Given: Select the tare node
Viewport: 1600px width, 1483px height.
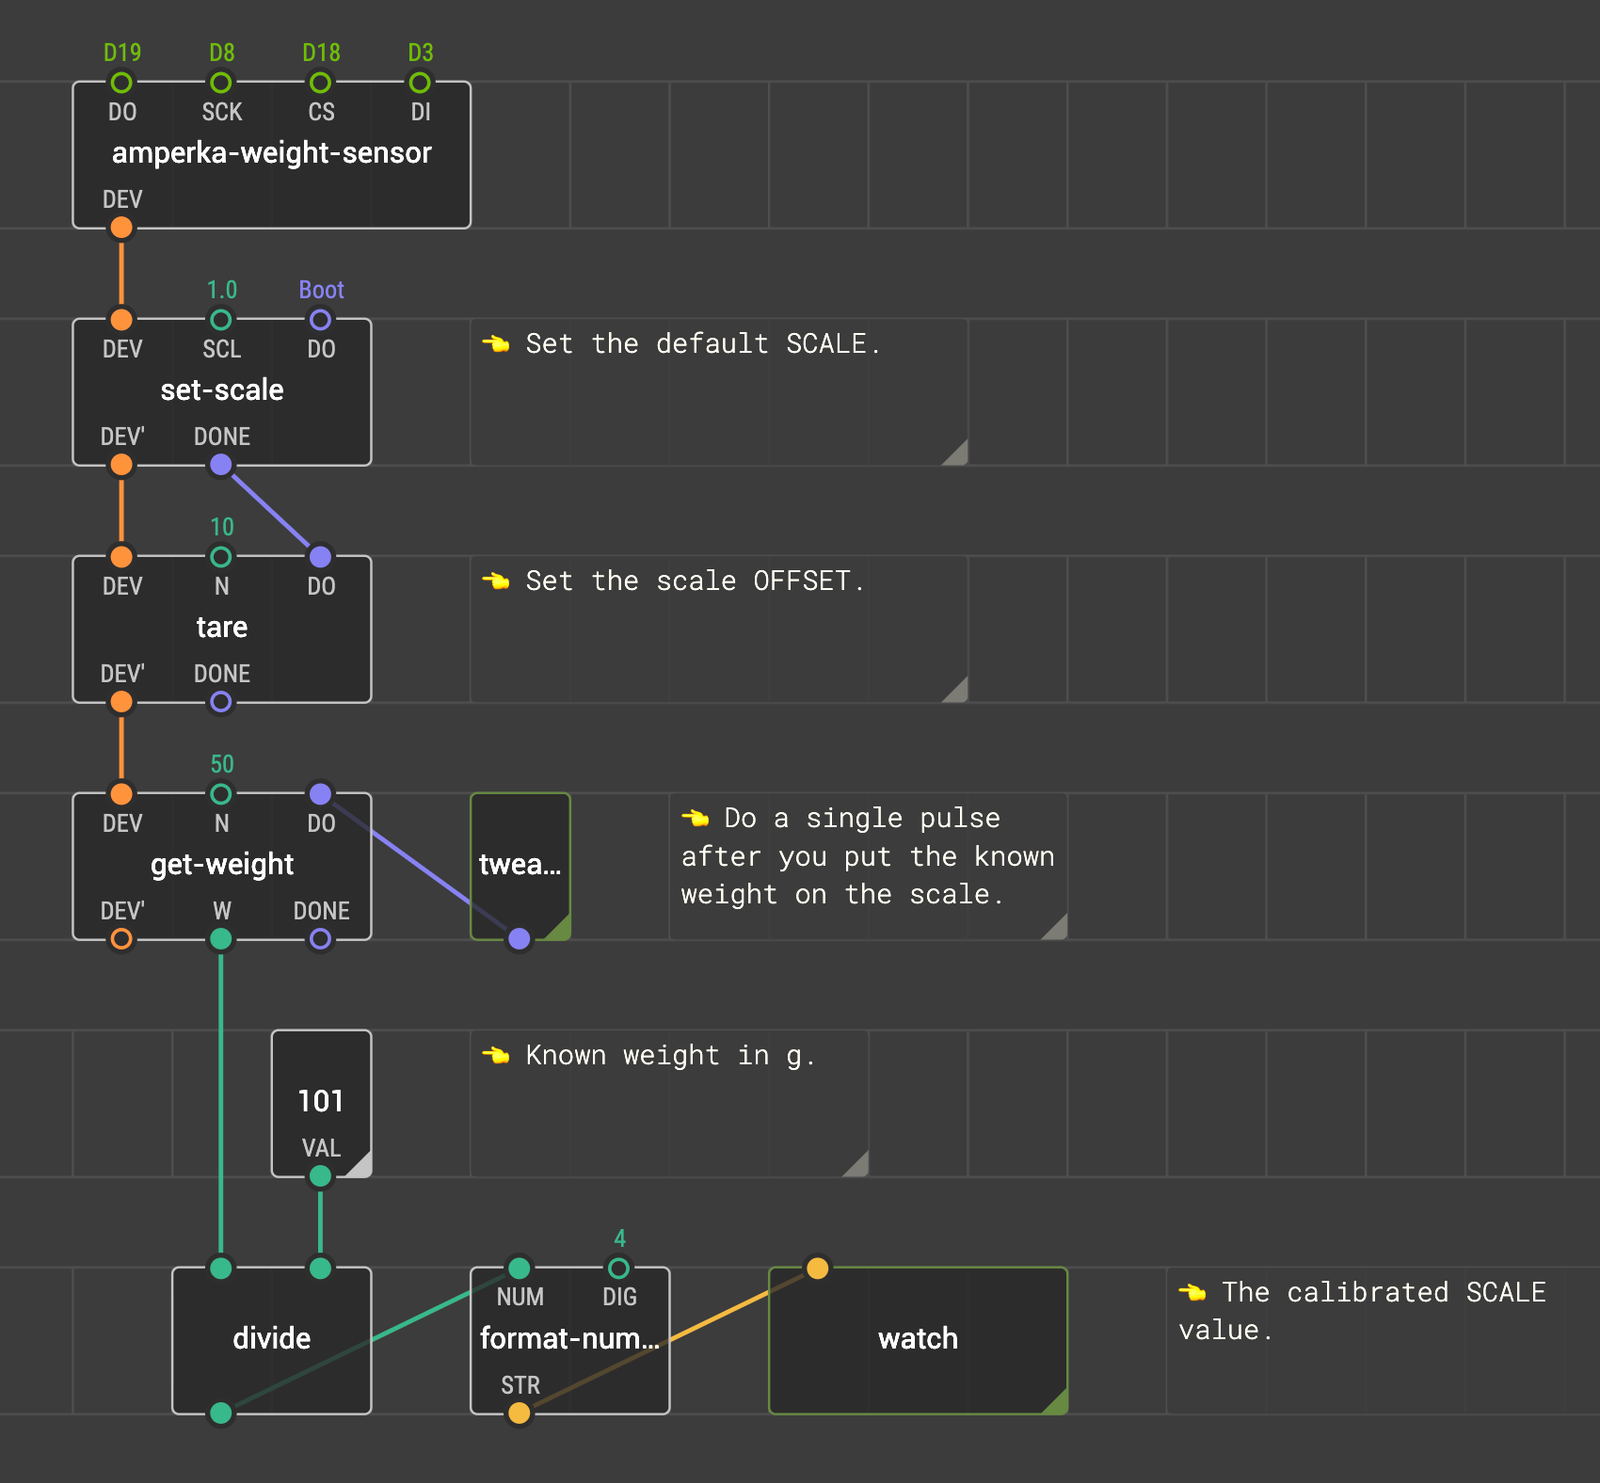Looking at the screenshot, I should pyautogui.click(x=221, y=628).
